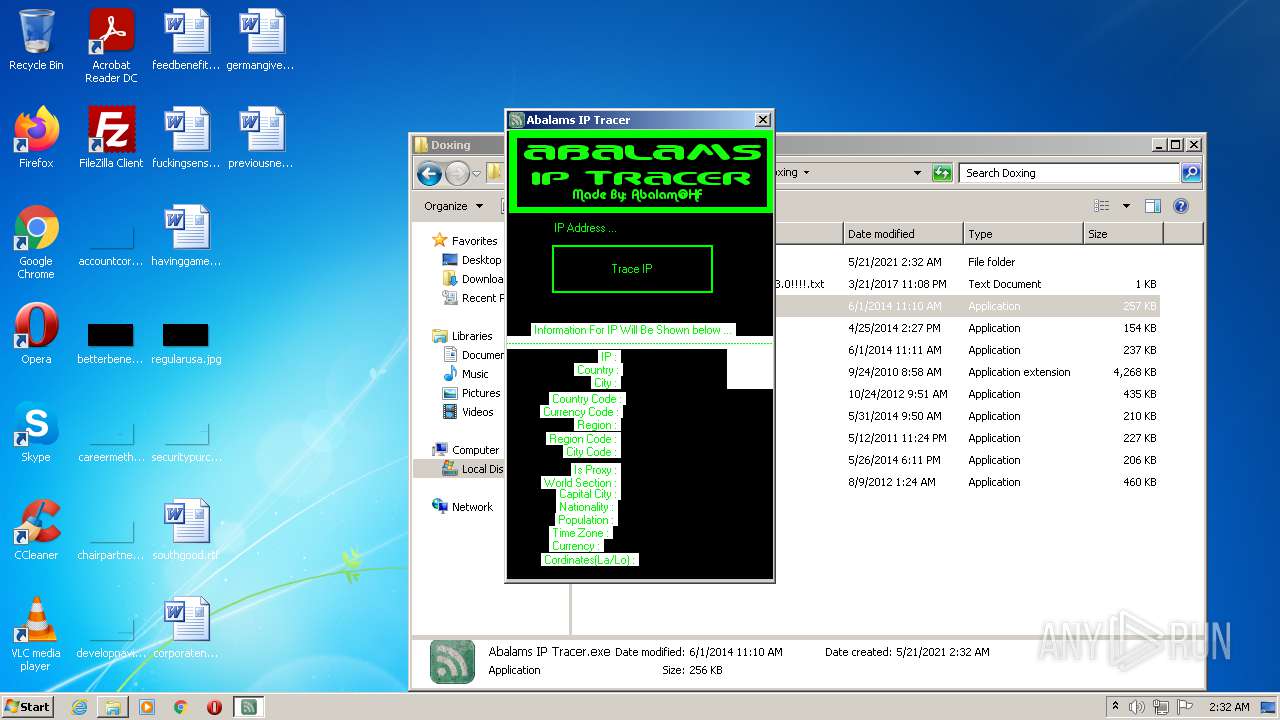Switch to Abalams IP Tracer taskbar button
The height and width of the screenshot is (720, 1280).
[249, 707]
